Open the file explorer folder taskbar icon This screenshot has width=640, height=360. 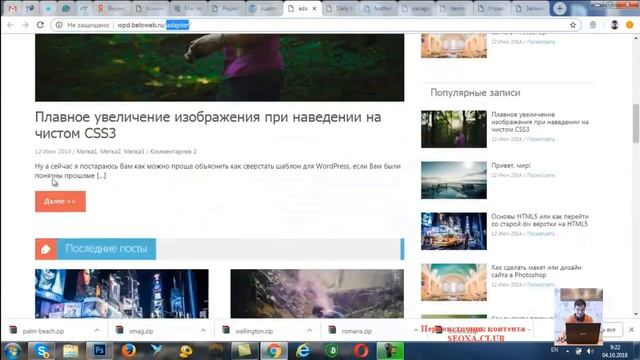[70, 351]
